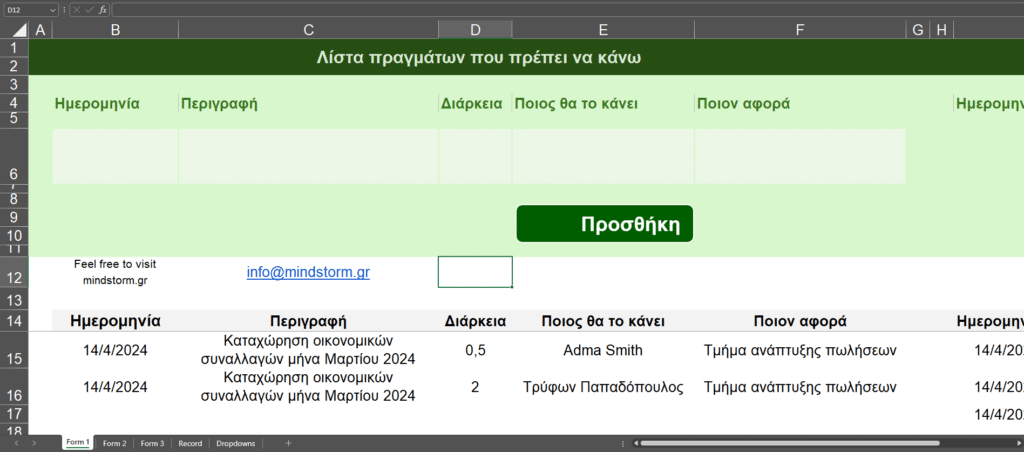
Task: Click the Insert Function fx icon
Action: point(102,9)
